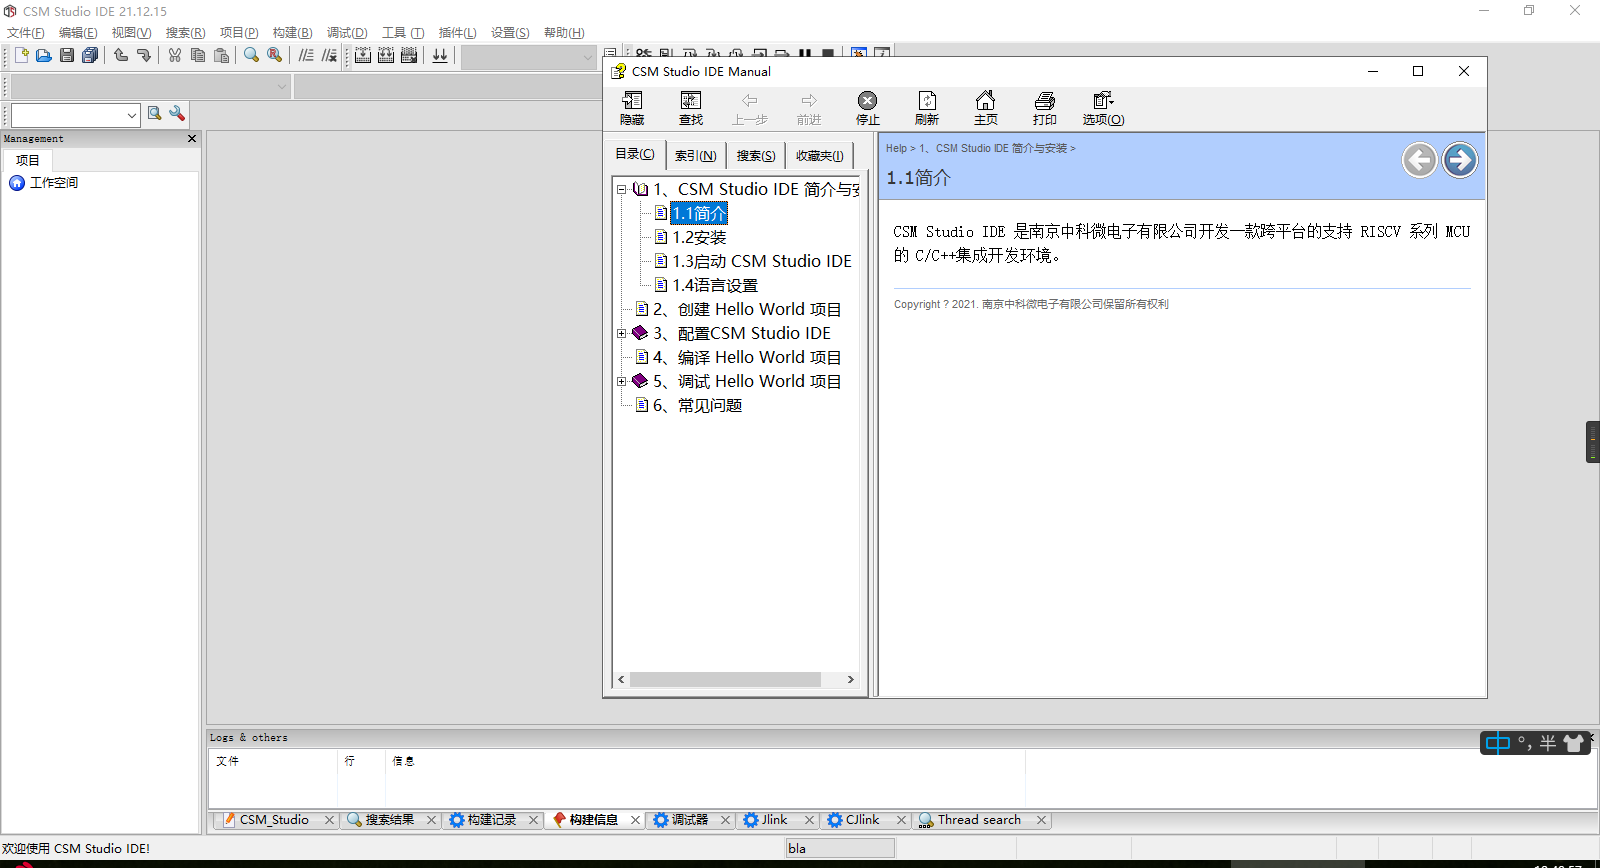
Task: Go to Manual home page (主页)
Action: (986, 108)
